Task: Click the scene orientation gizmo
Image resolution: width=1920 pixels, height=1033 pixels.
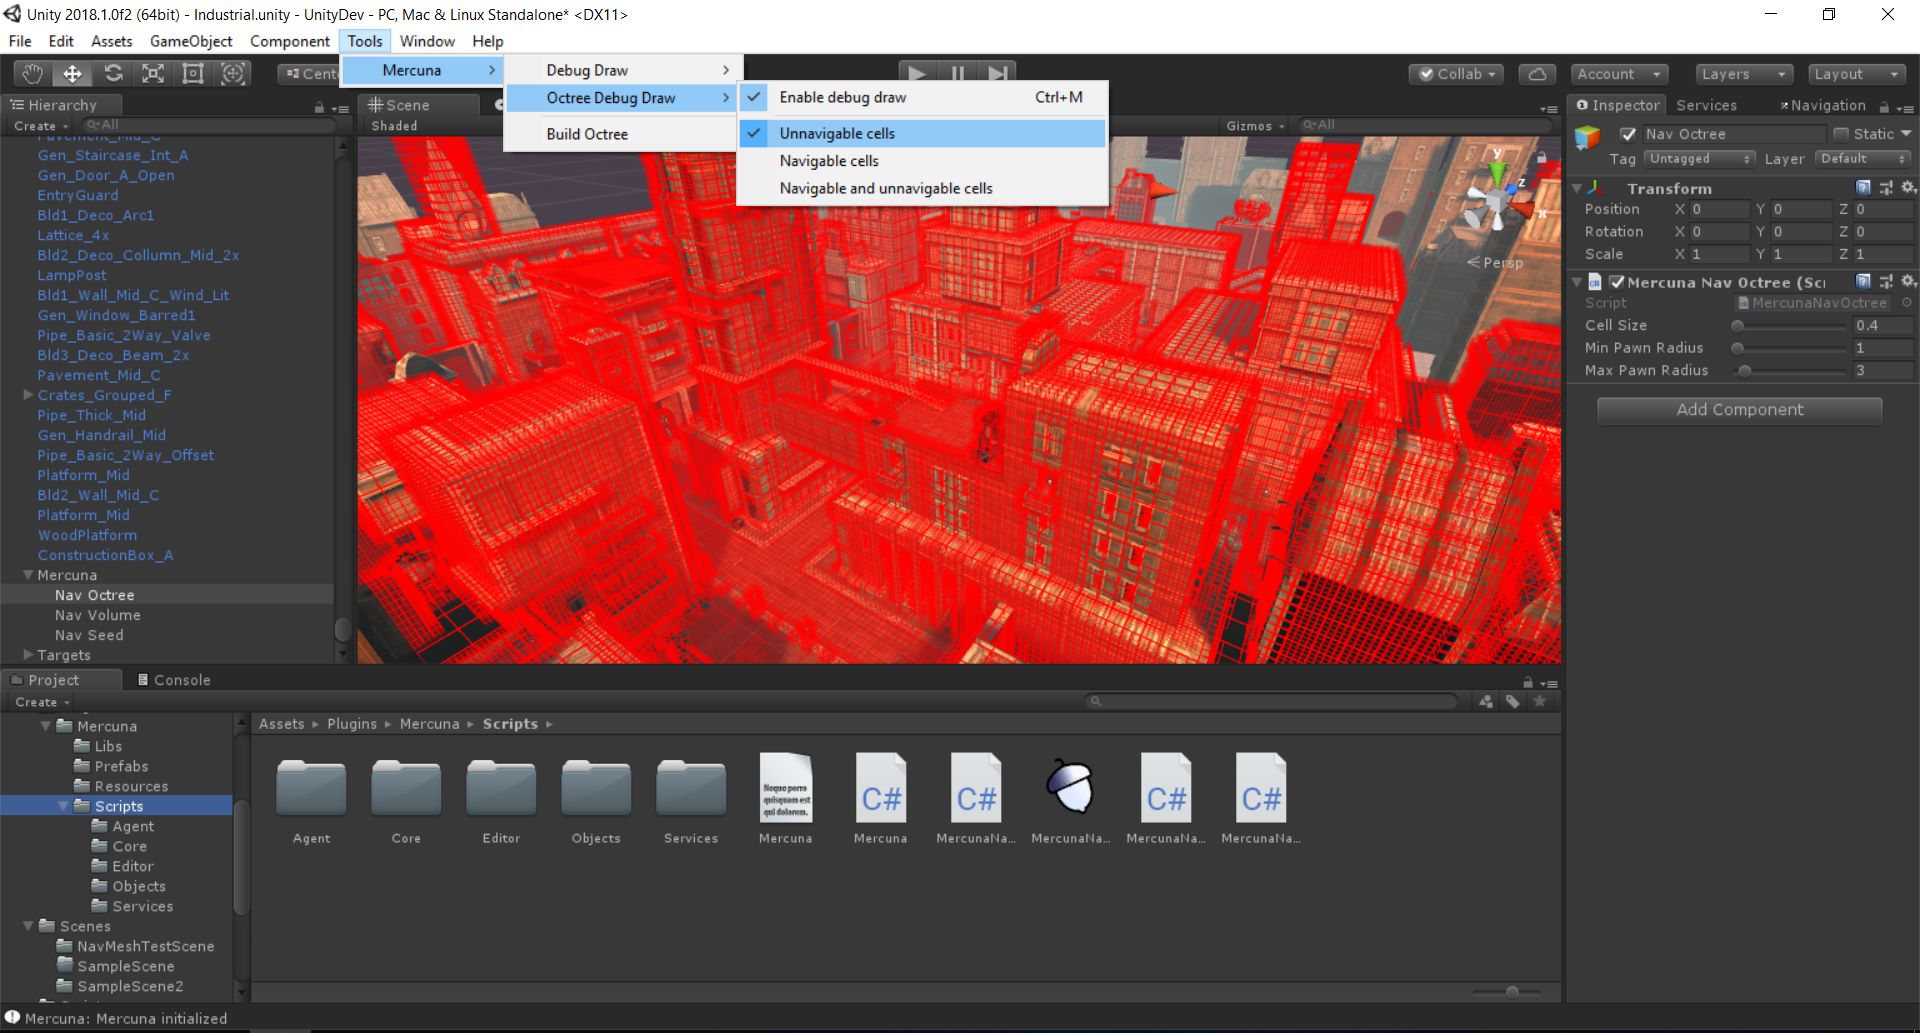Action: pyautogui.click(x=1497, y=198)
